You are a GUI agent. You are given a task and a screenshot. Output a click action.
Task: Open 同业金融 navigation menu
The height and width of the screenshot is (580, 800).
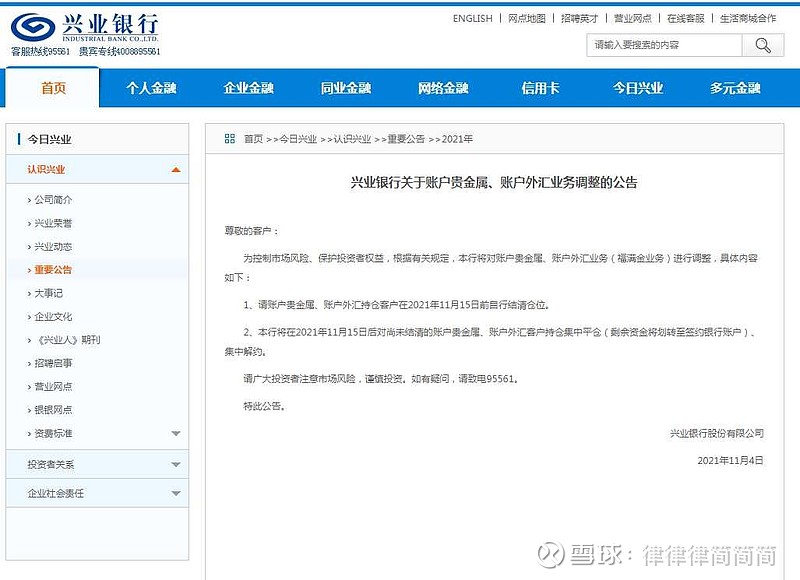coord(346,88)
